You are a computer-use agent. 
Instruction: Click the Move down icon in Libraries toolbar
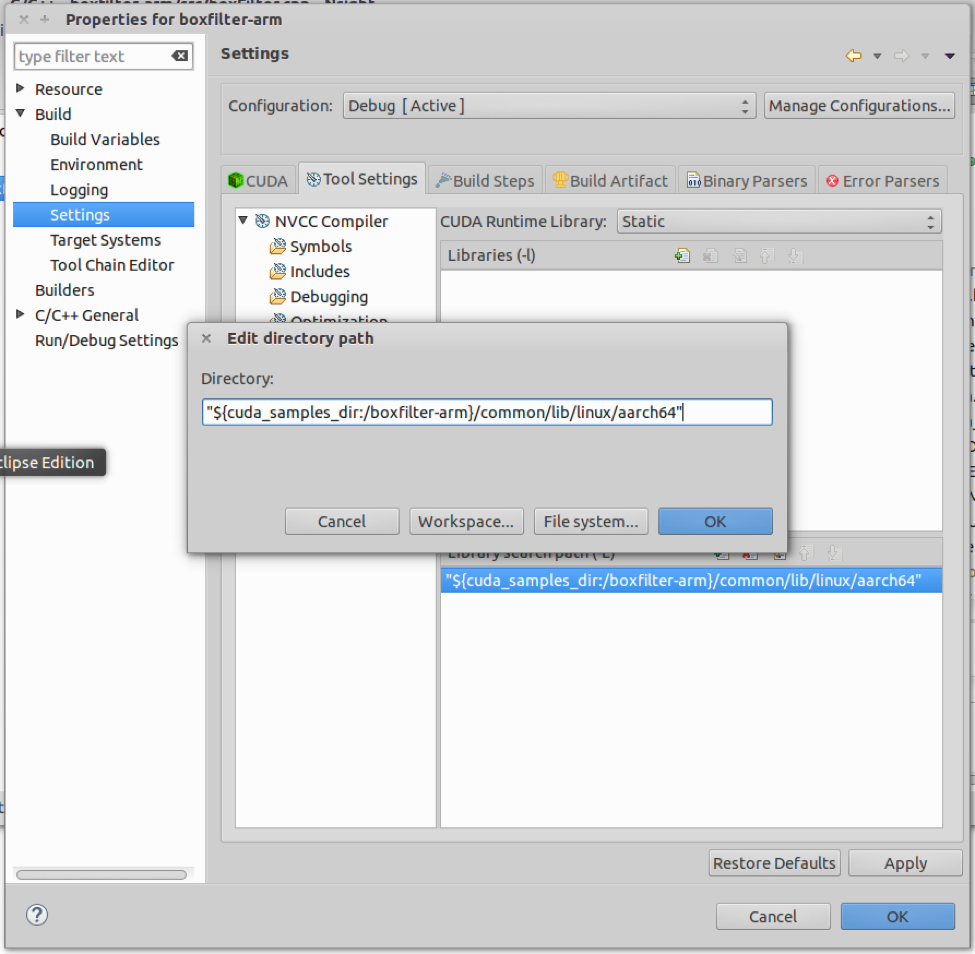click(794, 256)
